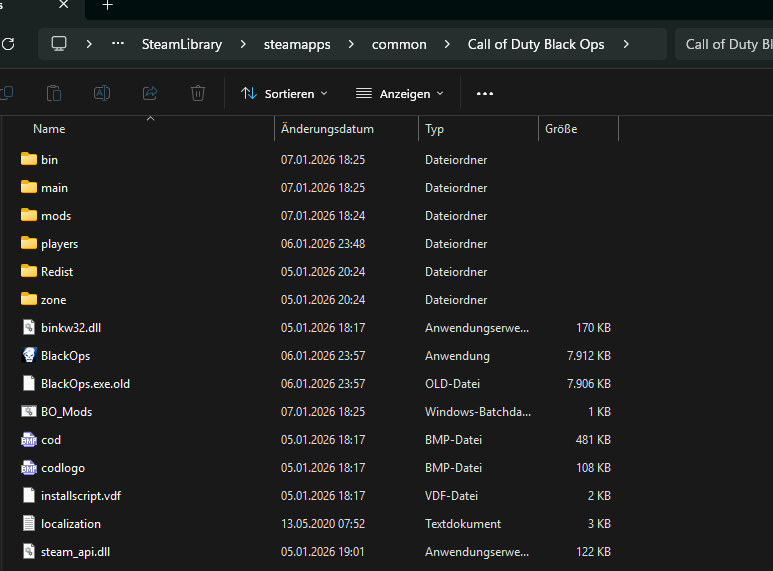Sort files by the Größe column header
The width and height of the screenshot is (773, 571).
[561, 129]
